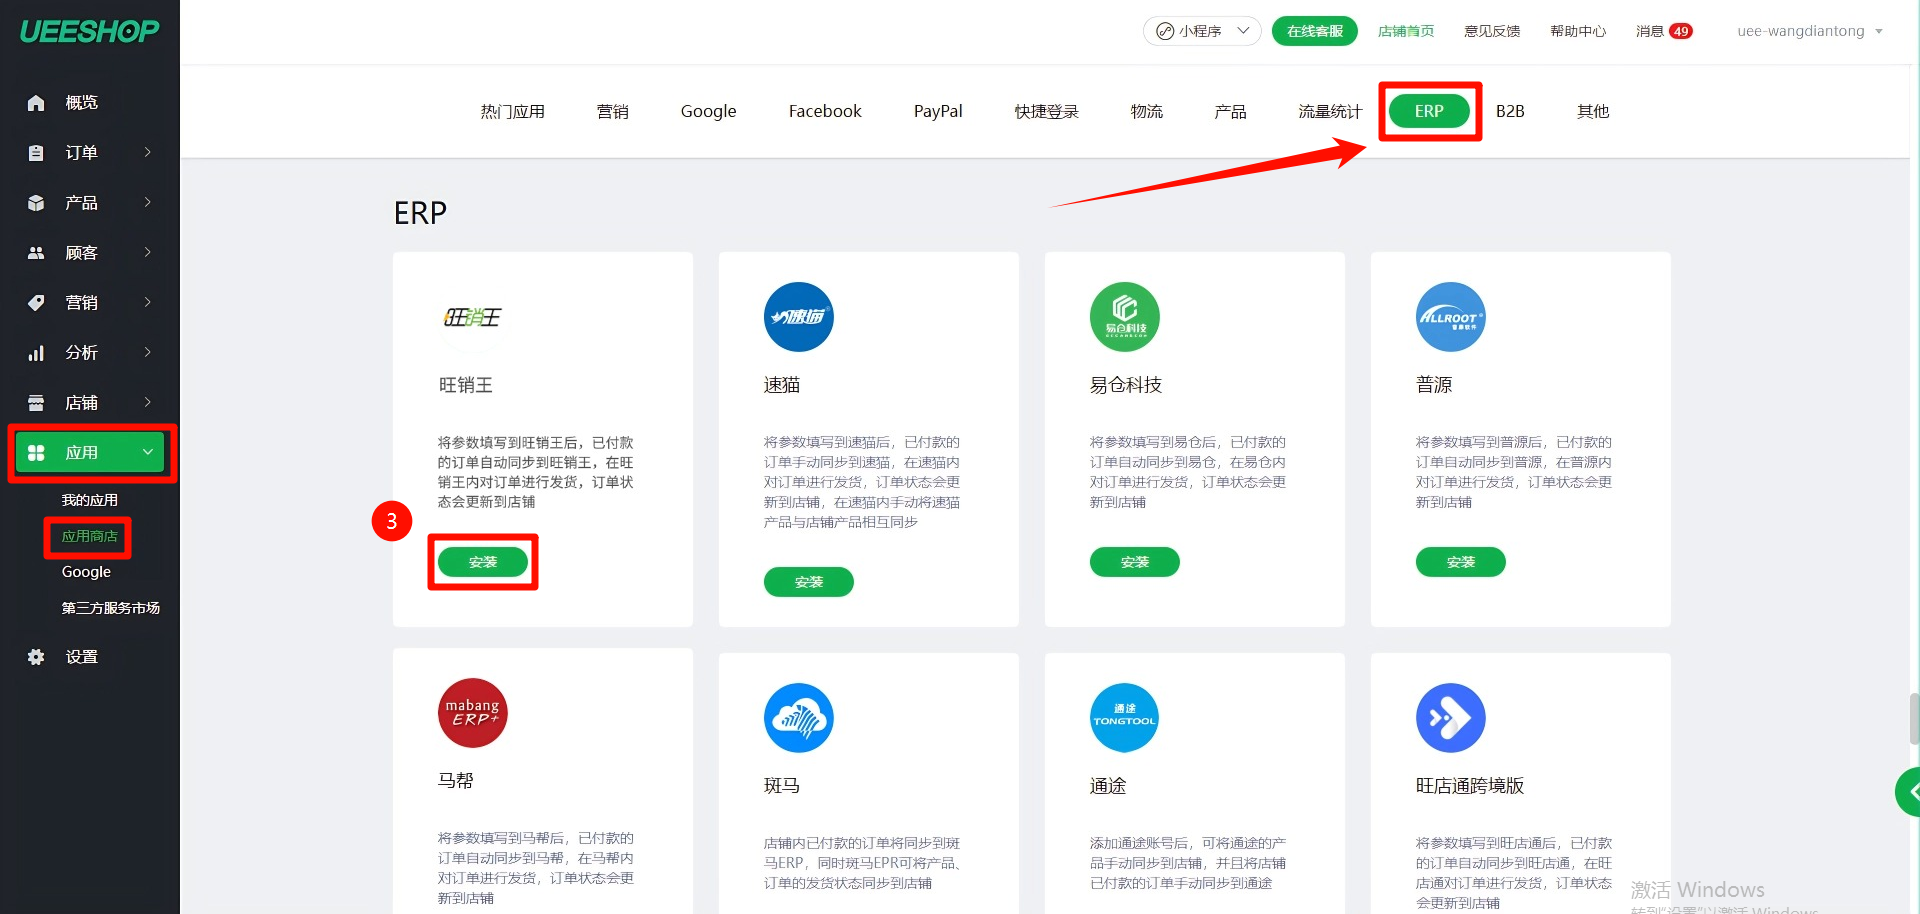The height and width of the screenshot is (914, 1920).
Task: Click the 旺店通跨境版 logo
Action: point(1451,718)
